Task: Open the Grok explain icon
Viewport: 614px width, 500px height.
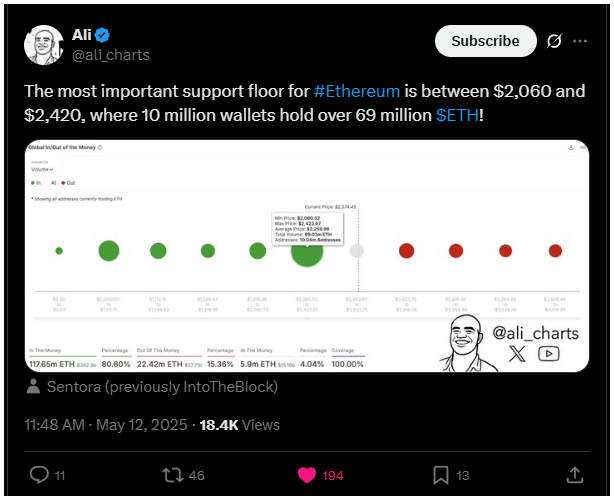Action: [554, 41]
